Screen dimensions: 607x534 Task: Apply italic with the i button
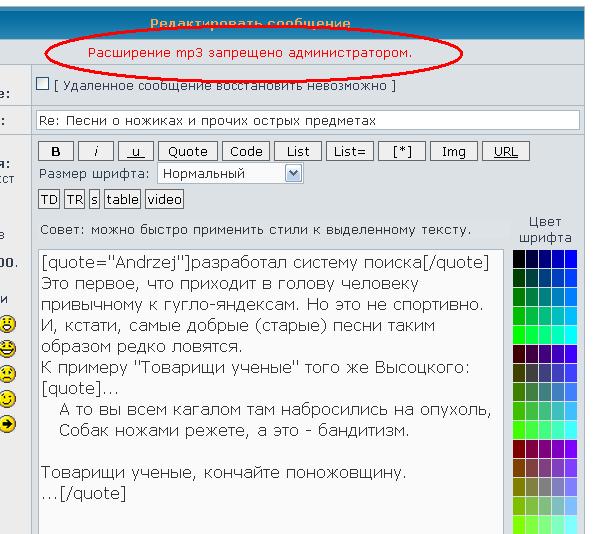tap(95, 152)
